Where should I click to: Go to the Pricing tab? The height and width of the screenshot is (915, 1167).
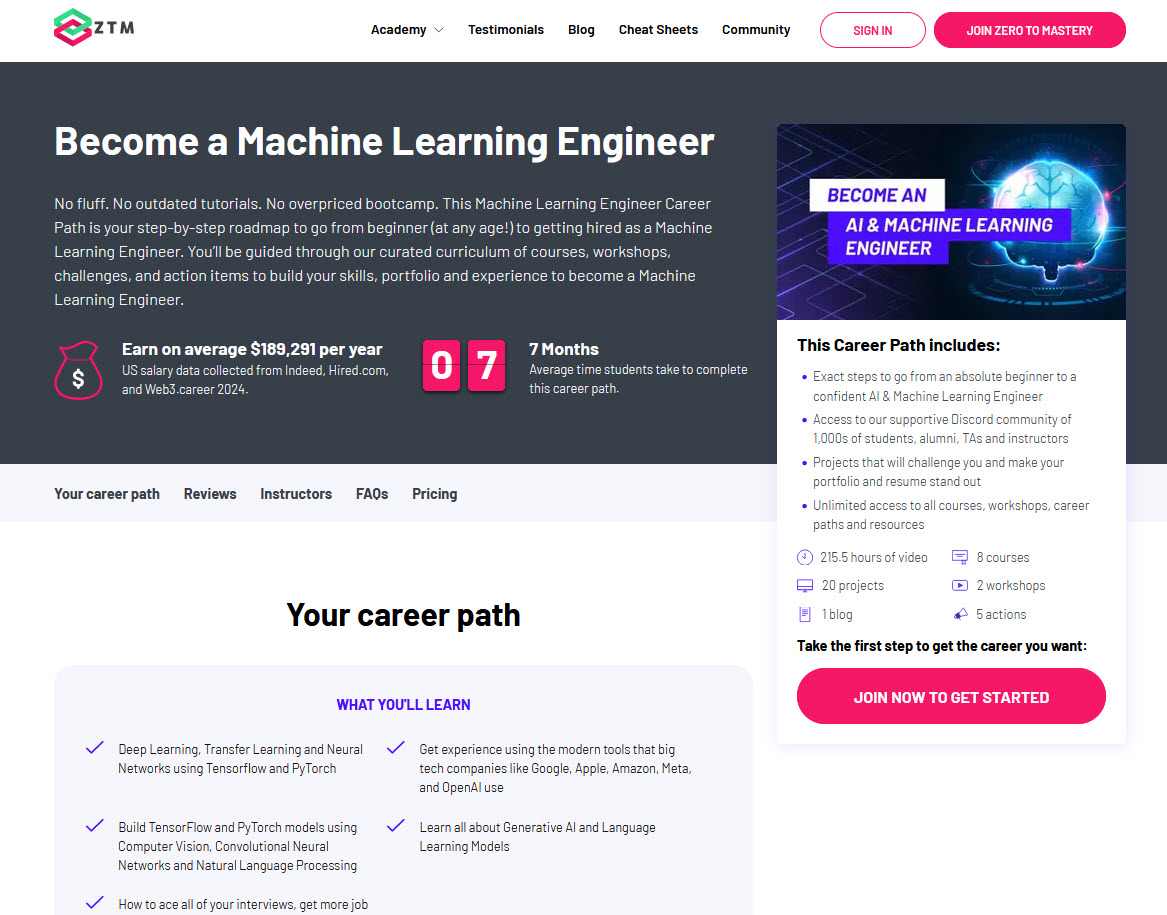[x=435, y=494]
